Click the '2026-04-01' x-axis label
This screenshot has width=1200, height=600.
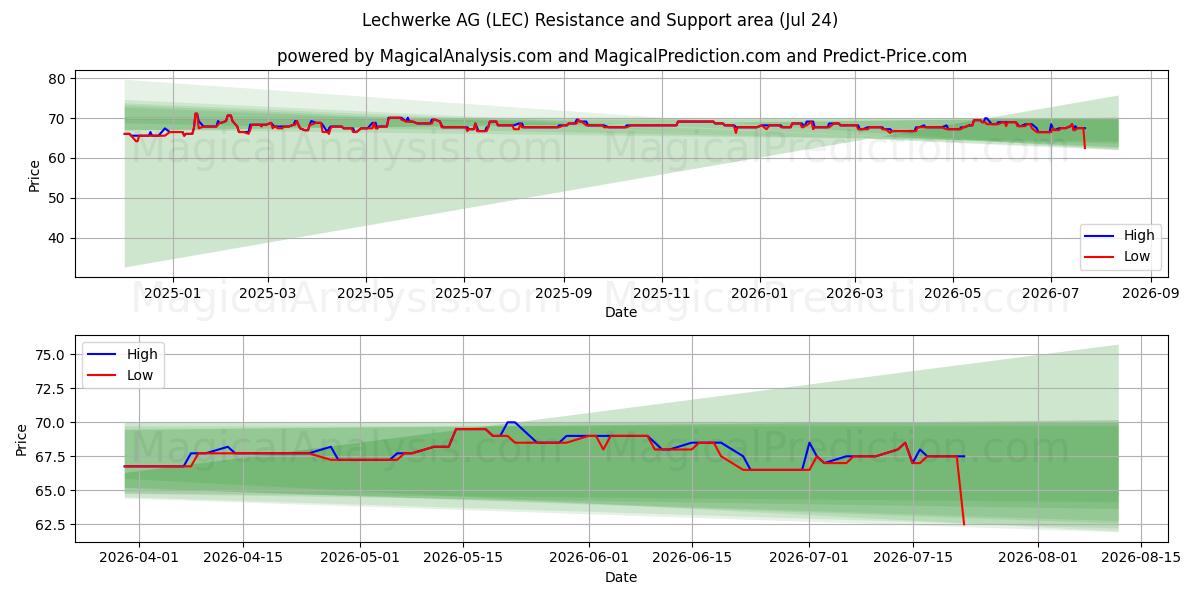[139, 559]
